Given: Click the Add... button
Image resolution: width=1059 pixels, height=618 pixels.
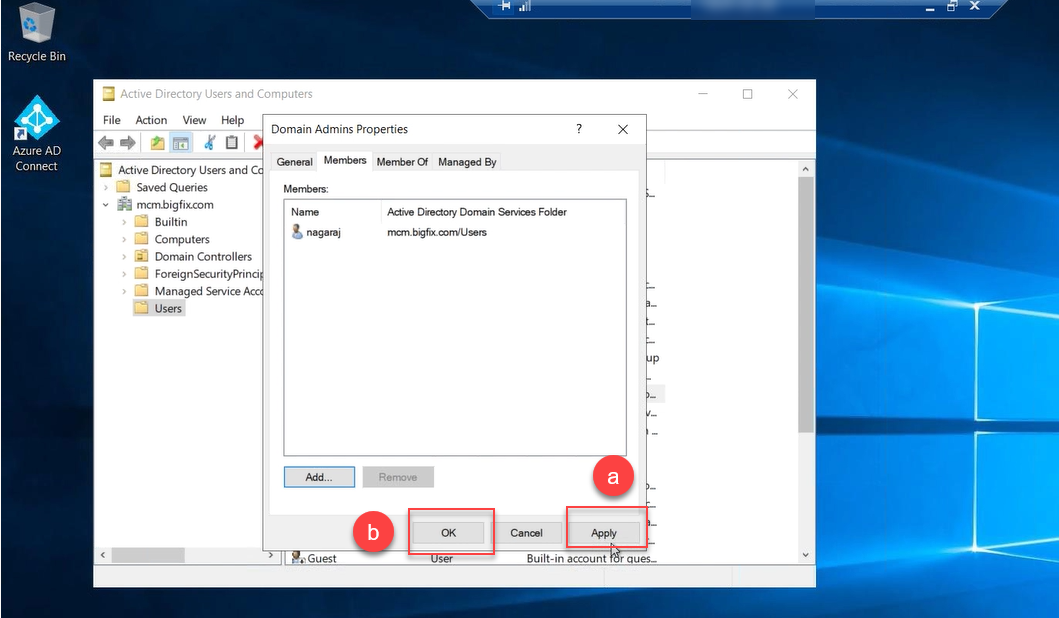Looking at the screenshot, I should 319,477.
